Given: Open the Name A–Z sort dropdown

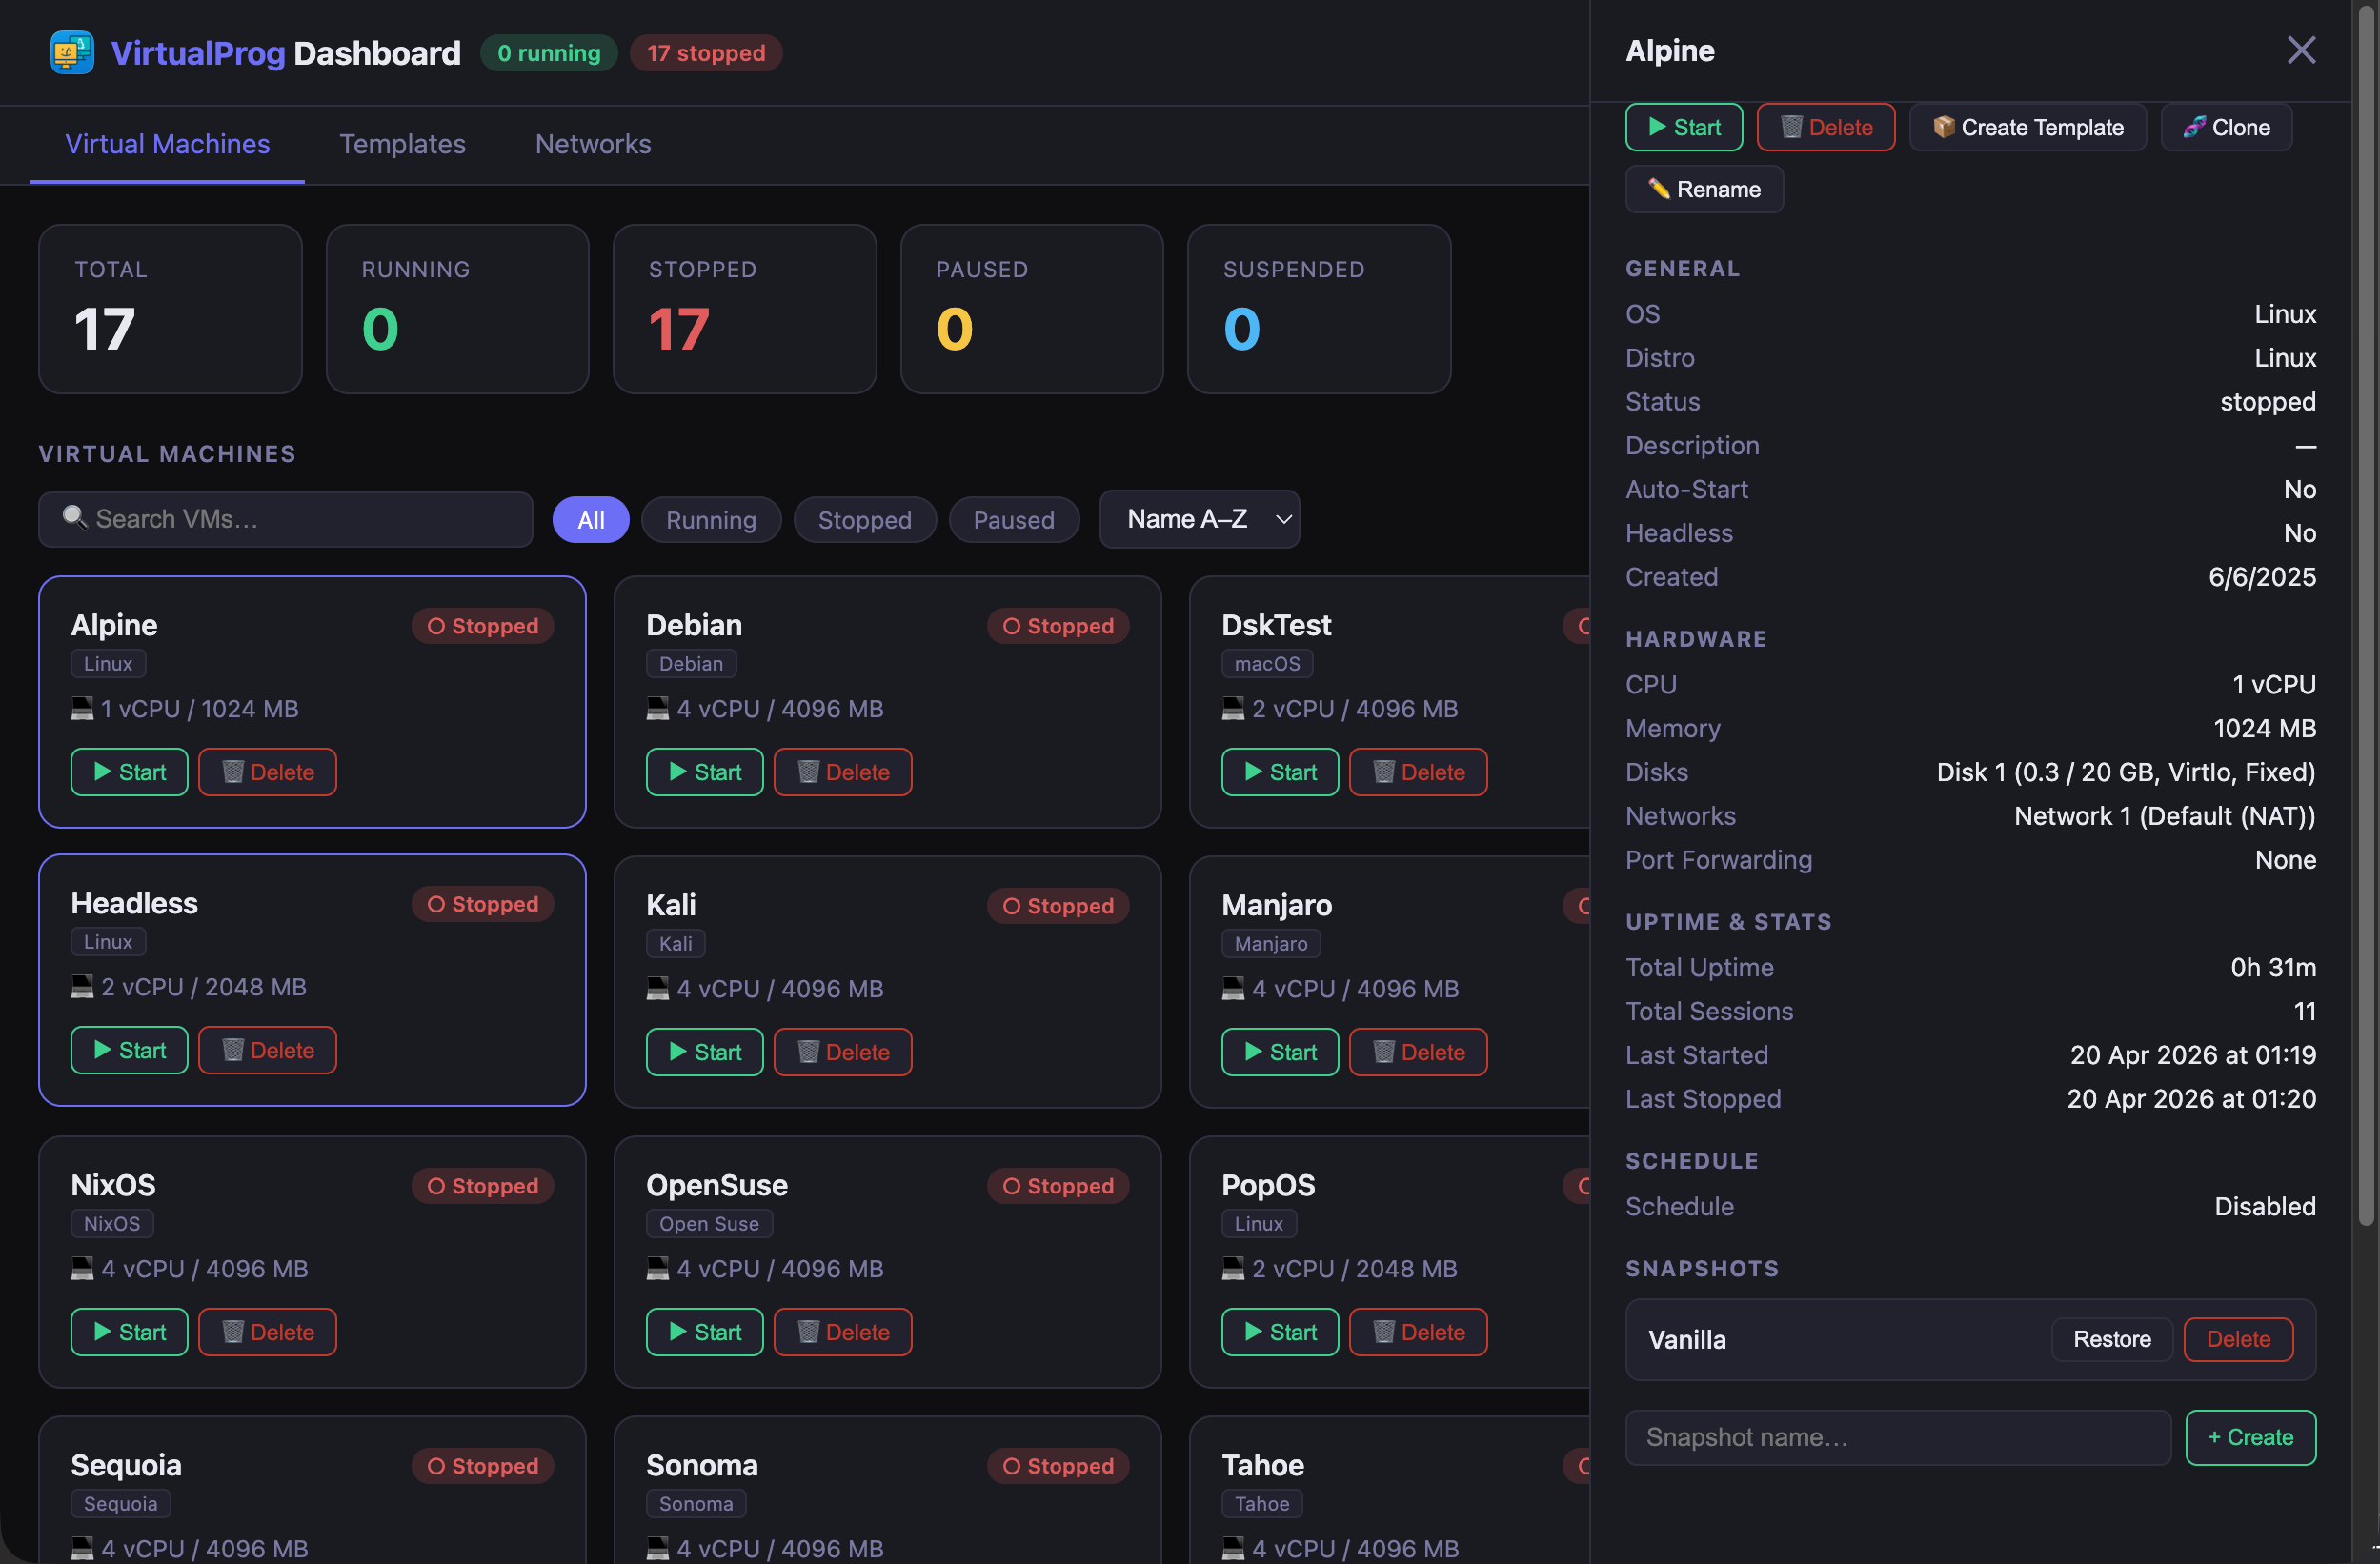Looking at the screenshot, I should coord(1198,519).
